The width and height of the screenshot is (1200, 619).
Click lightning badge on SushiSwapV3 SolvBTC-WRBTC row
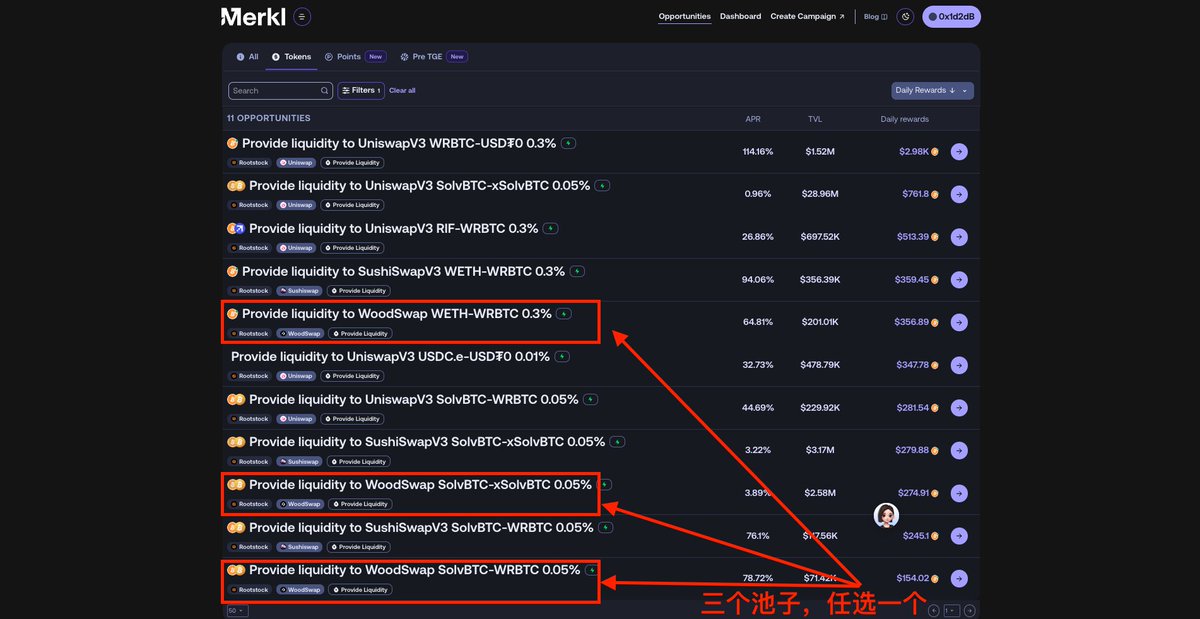pos(606,527)
